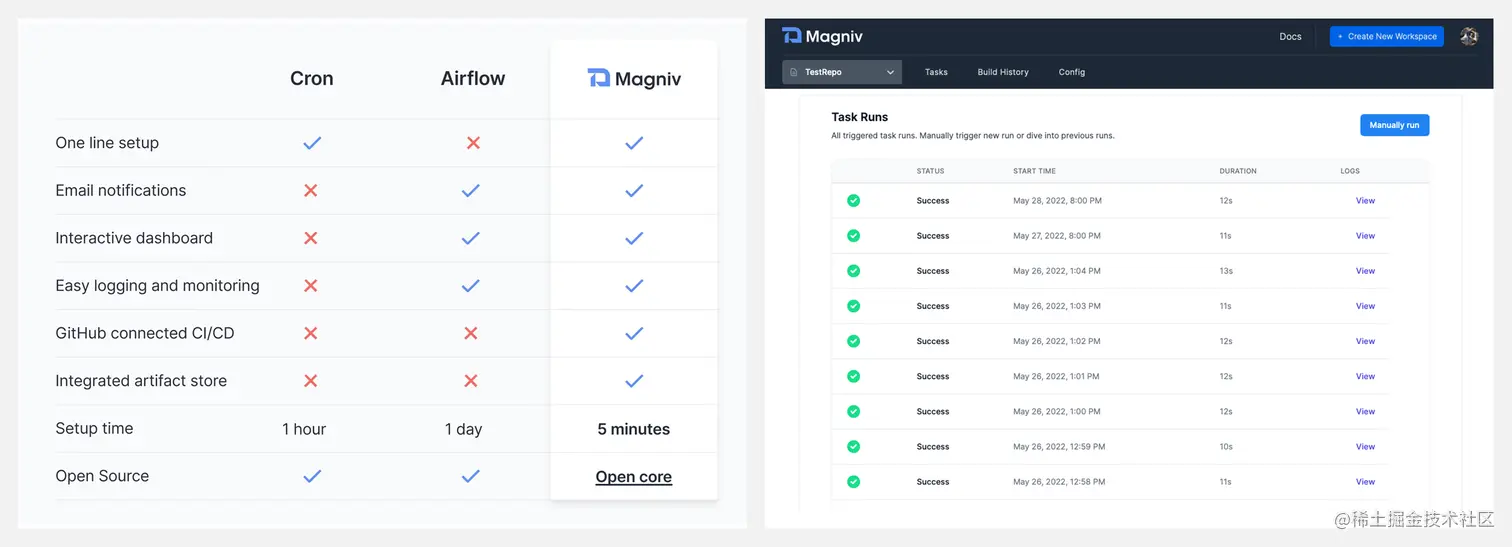Click the STATUS column header
The image size is (1512, 547).
930,171
